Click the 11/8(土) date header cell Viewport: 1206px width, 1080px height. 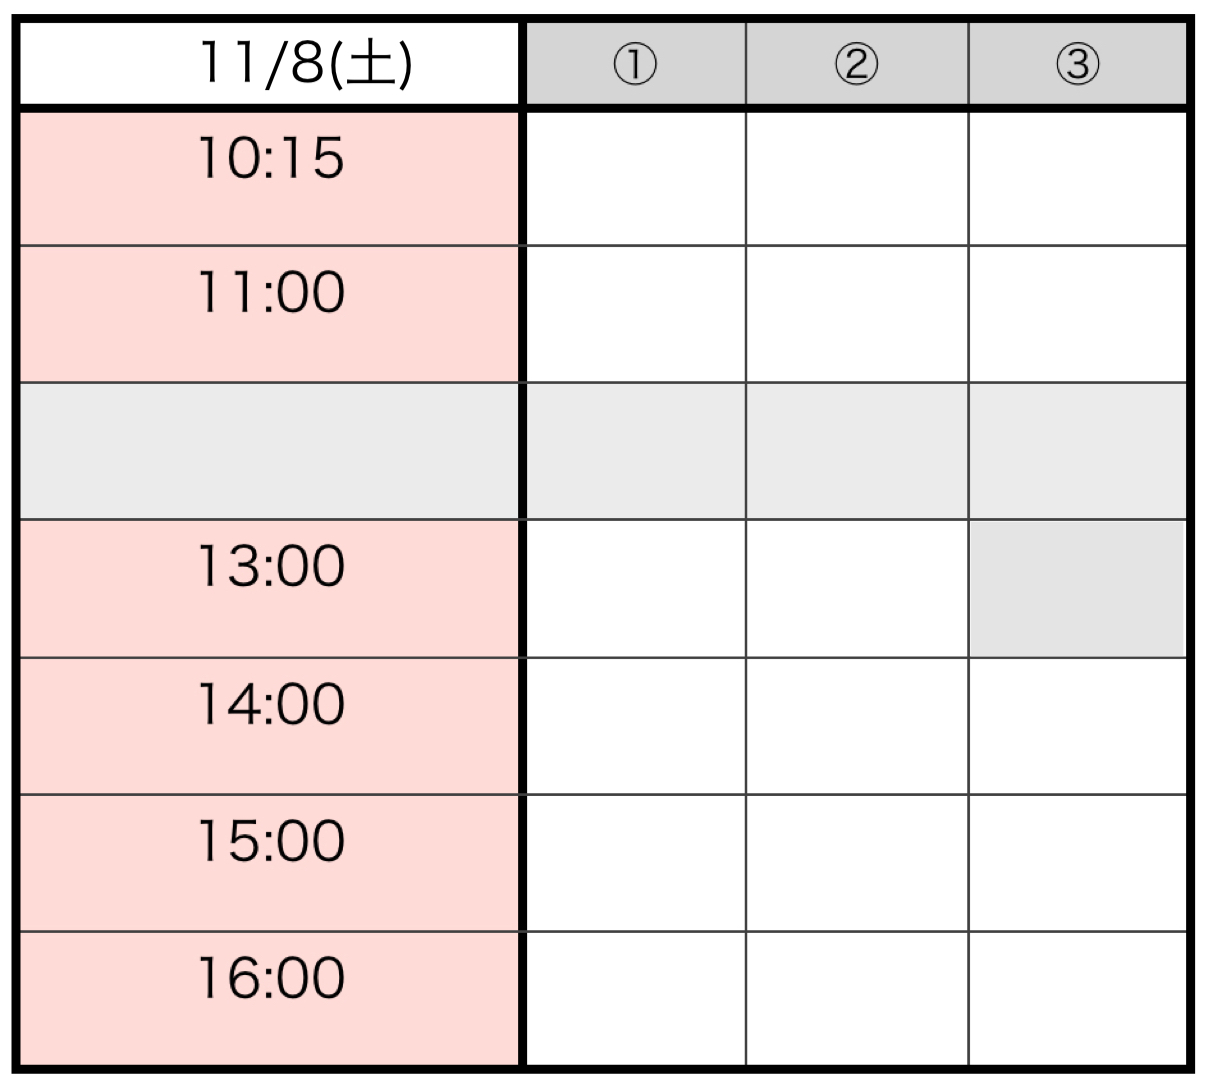coord(270,64)
